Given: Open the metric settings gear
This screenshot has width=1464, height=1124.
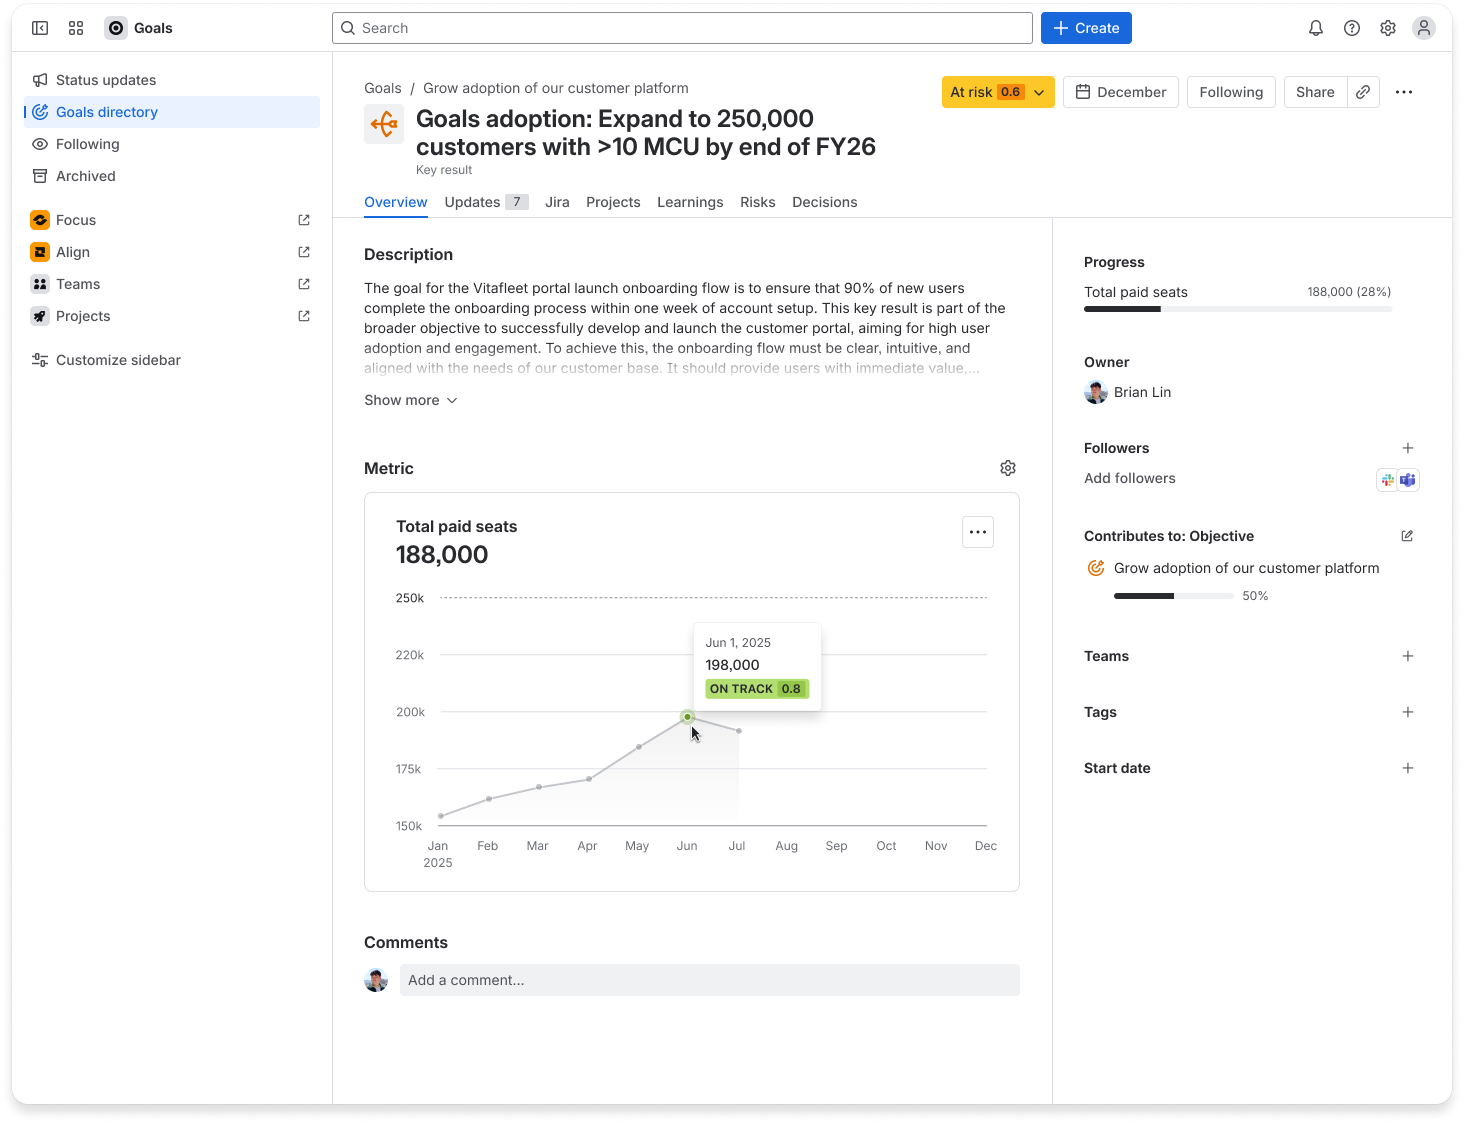Looking at the screenshot, I should click(x=1007, y=467).
